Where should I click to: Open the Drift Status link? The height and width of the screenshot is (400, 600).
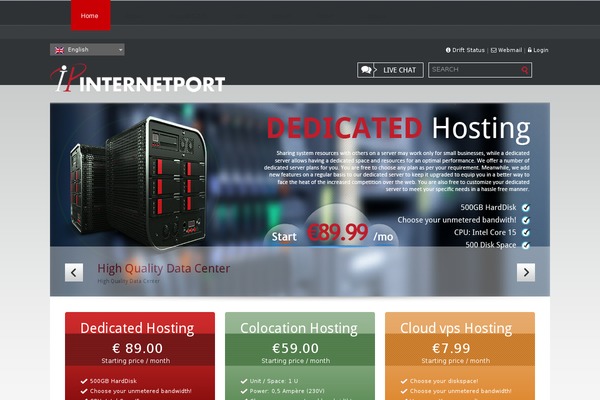point(468,50)
